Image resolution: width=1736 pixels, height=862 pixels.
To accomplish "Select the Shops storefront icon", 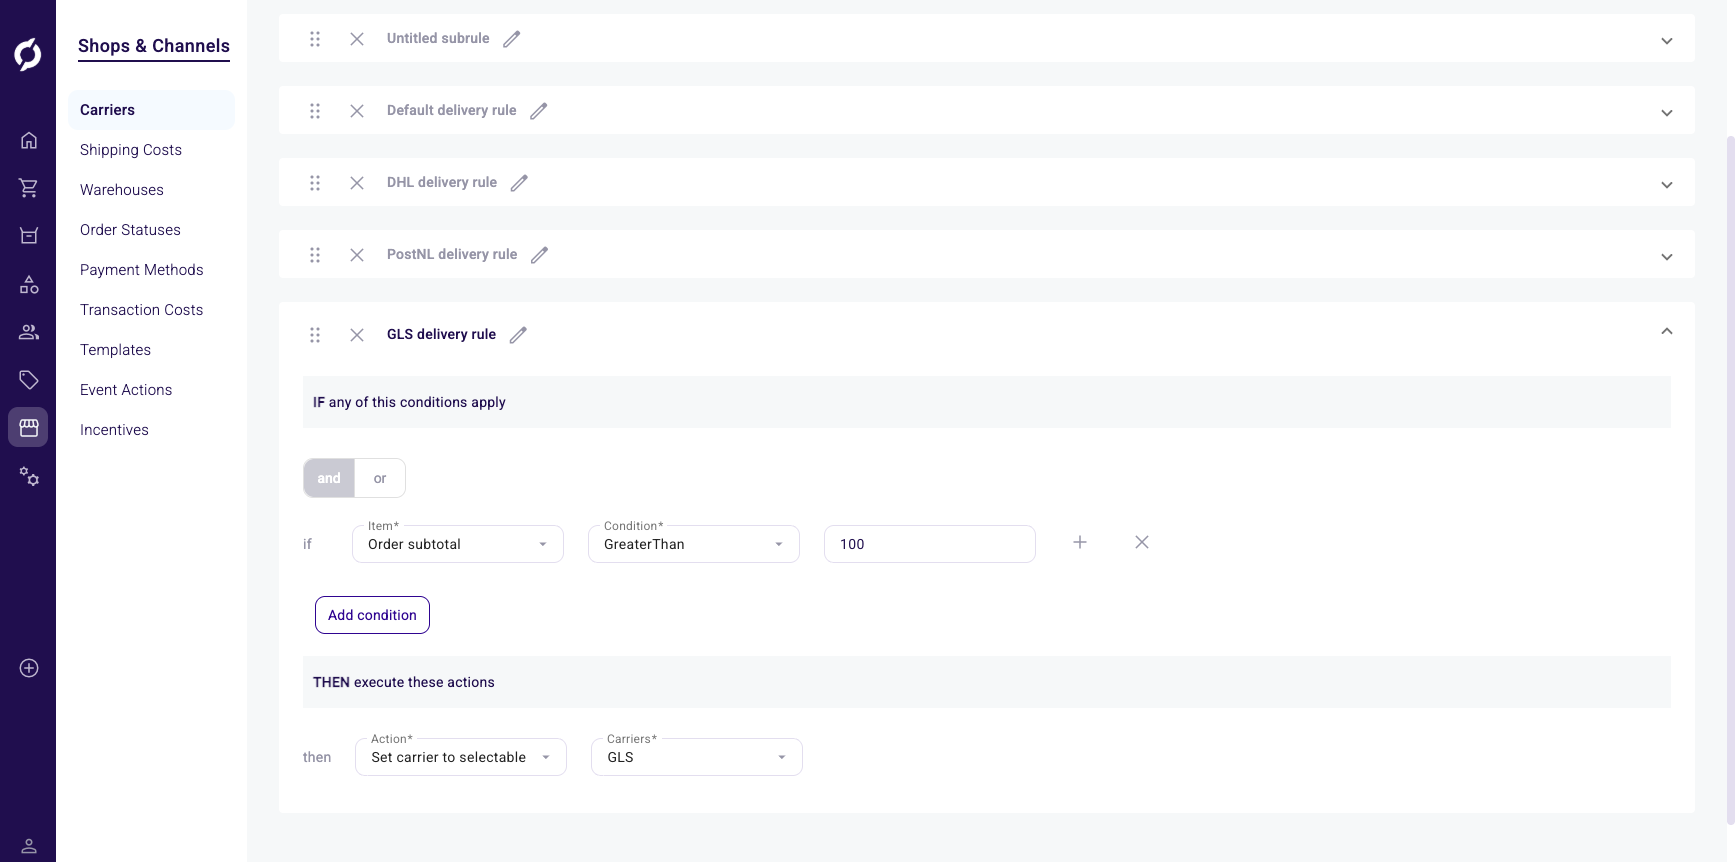I will [28, 427].
